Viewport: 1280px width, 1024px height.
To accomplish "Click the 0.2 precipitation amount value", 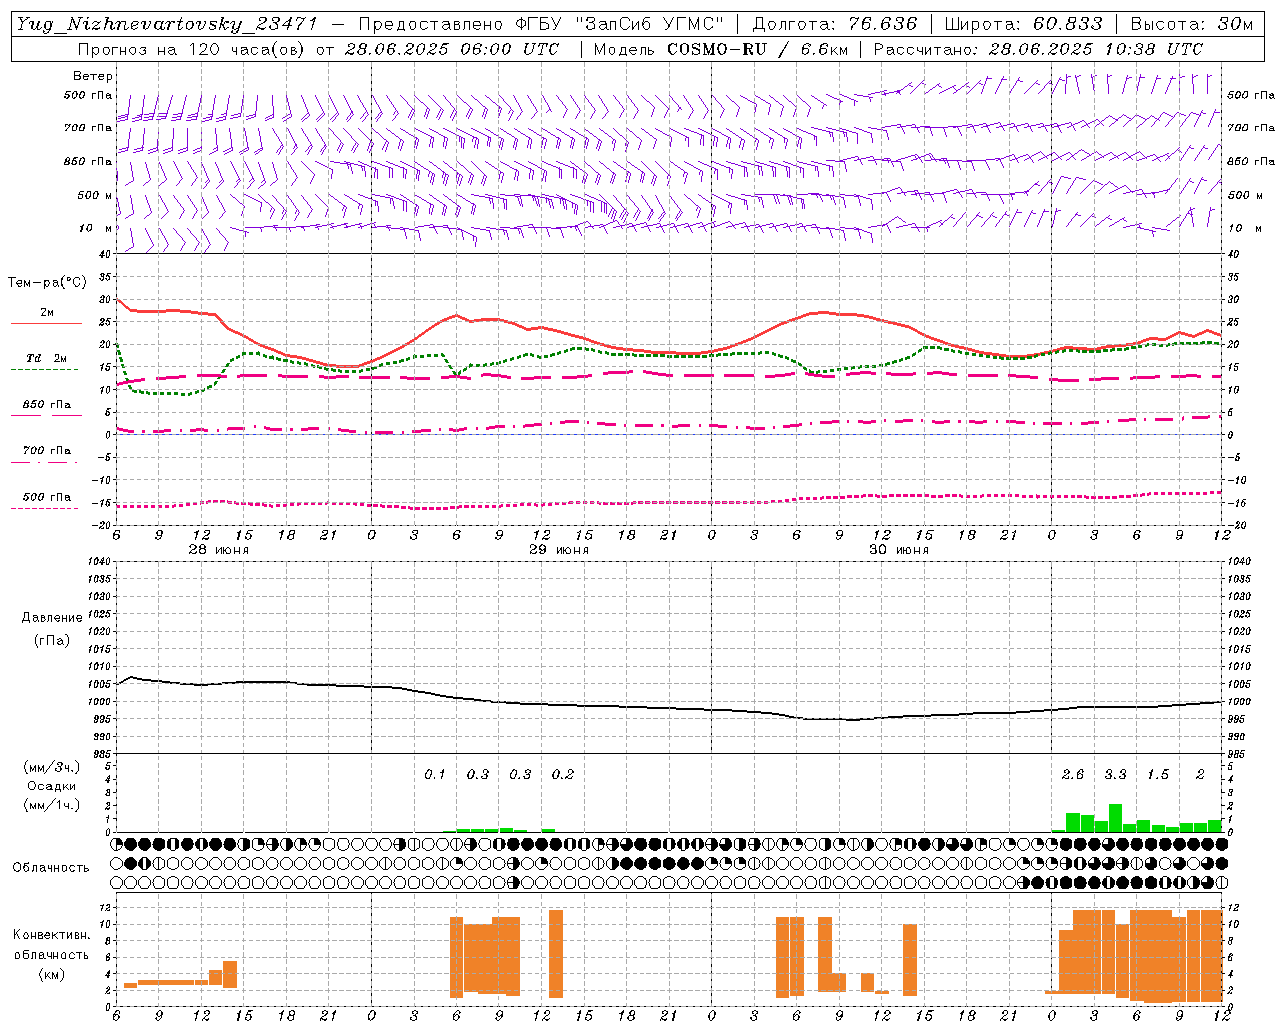I will pyautogui.click(x=563, y=774).
